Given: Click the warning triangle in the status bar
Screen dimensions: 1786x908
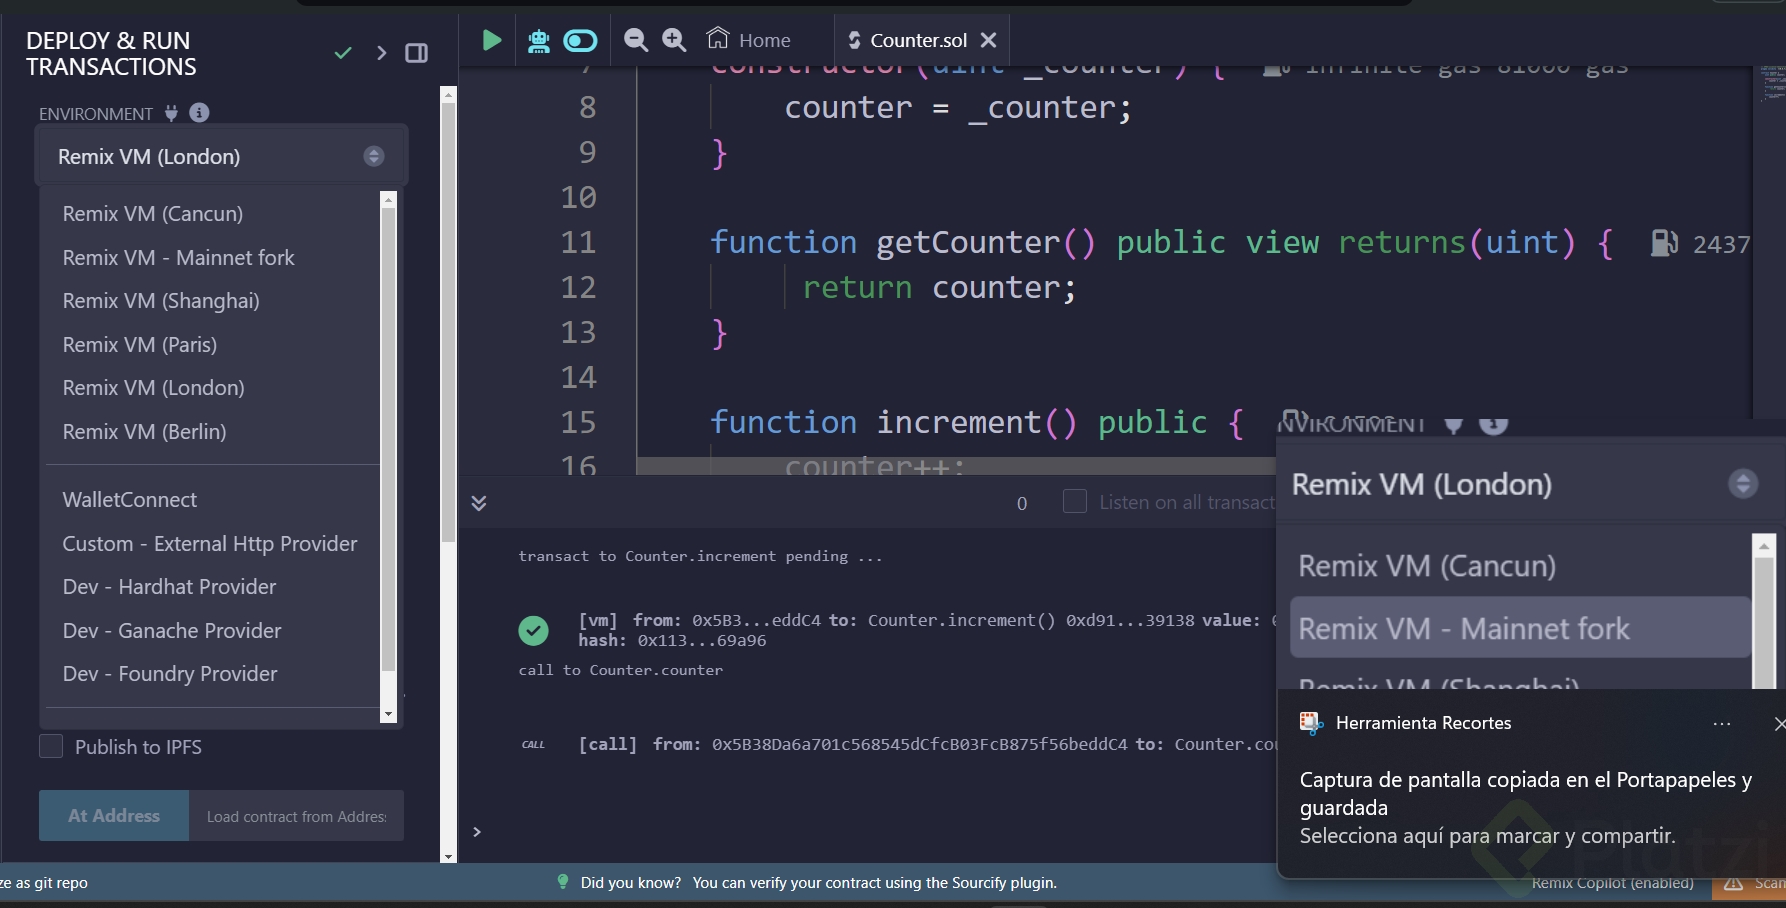Looking at the screenshot, I should (1733, 883).
